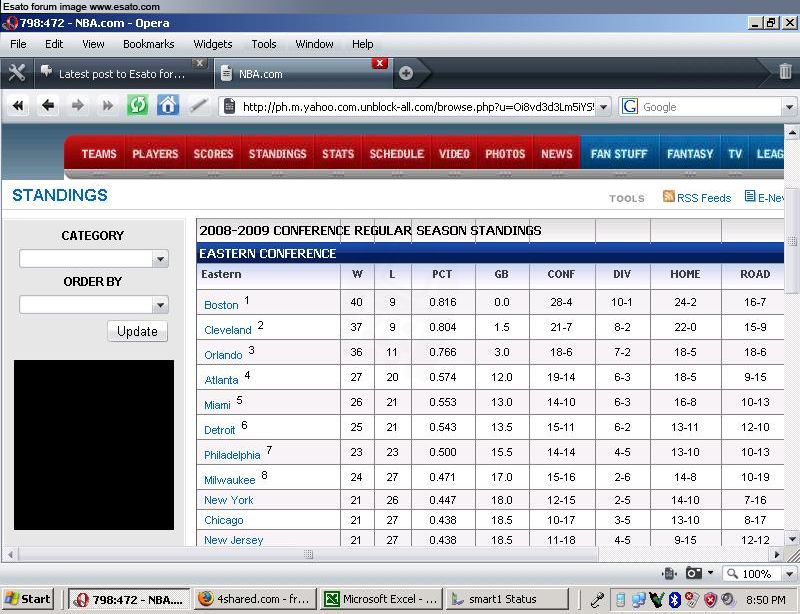Click the page icon in address bar
This screenshot has height=614, width=800.
[230, 107]
